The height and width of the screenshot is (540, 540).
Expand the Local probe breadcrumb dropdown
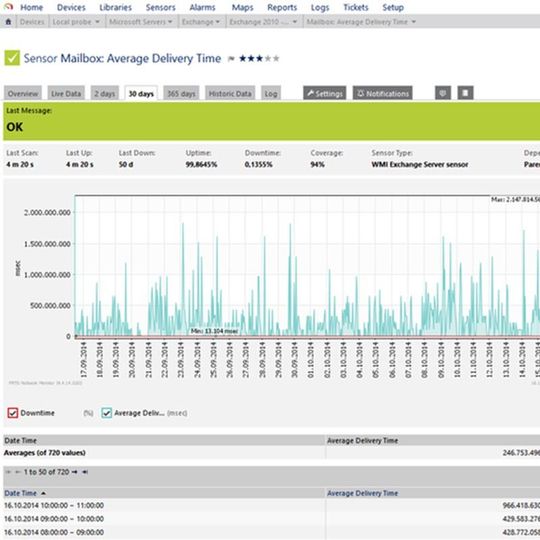pos(97,22)
